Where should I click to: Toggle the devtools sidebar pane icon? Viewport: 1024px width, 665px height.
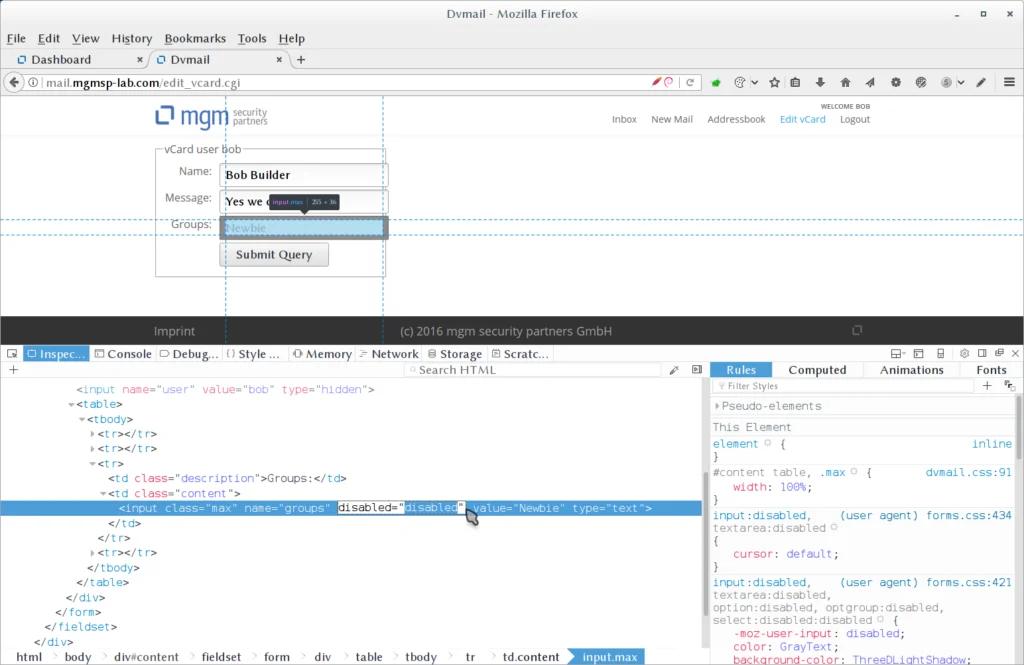[x=697, y=370]
